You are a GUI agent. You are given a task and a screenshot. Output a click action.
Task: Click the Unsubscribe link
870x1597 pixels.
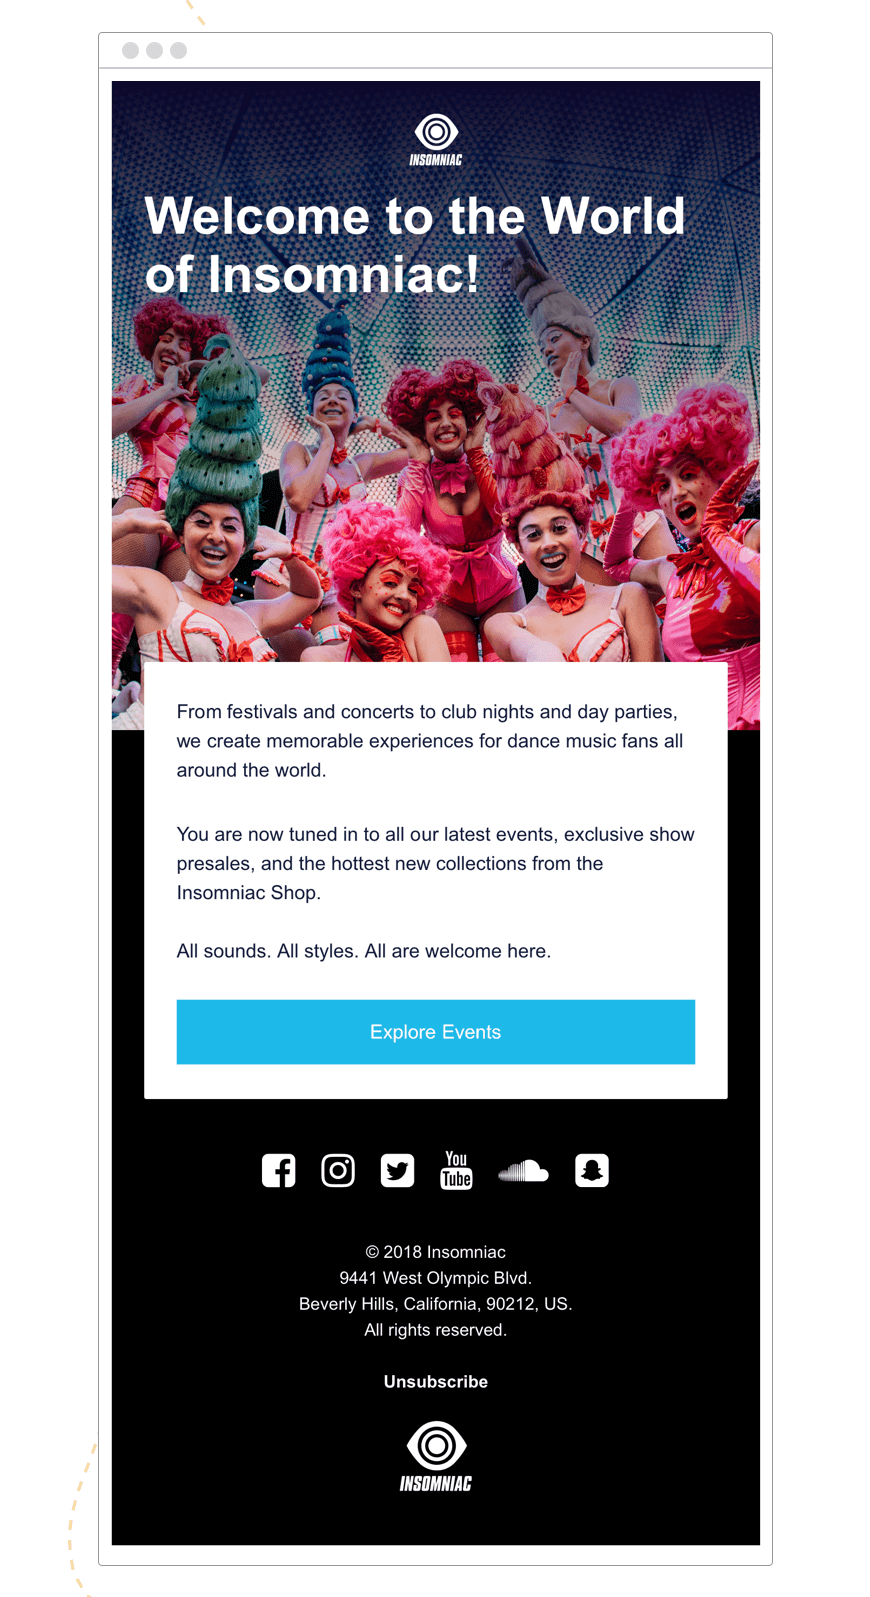[436, 1382]
